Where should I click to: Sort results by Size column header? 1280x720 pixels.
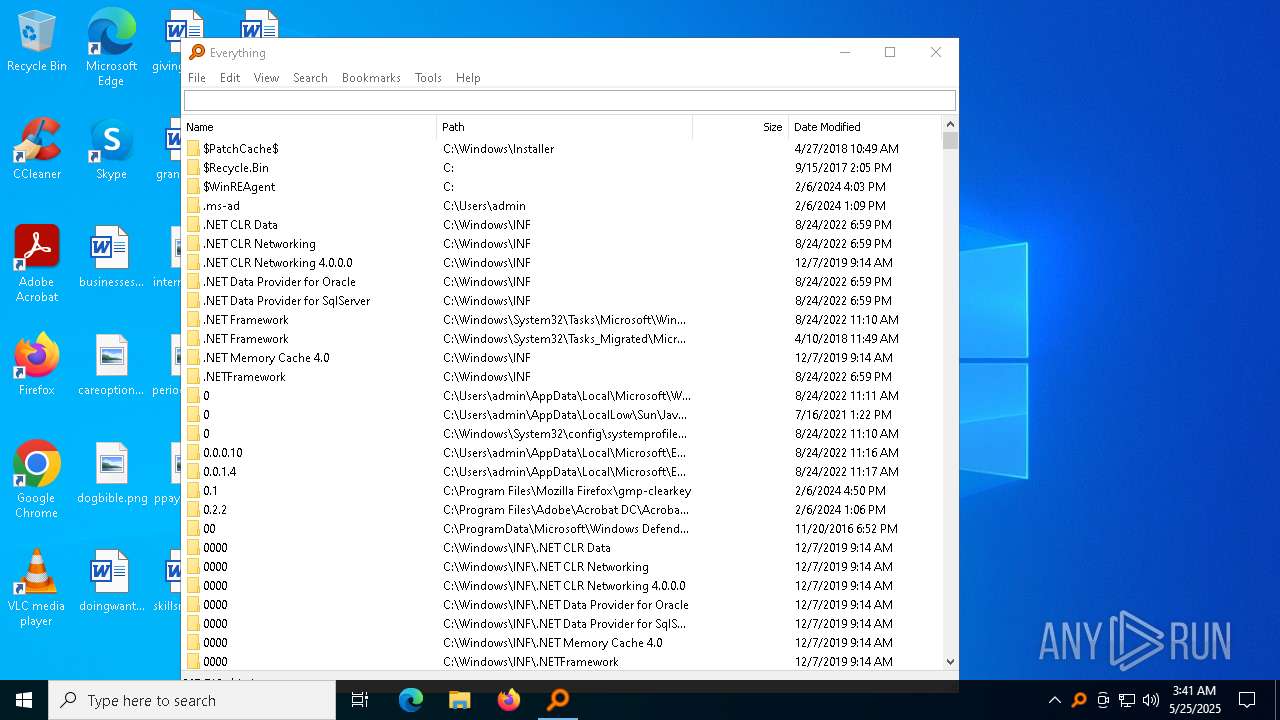740,127
